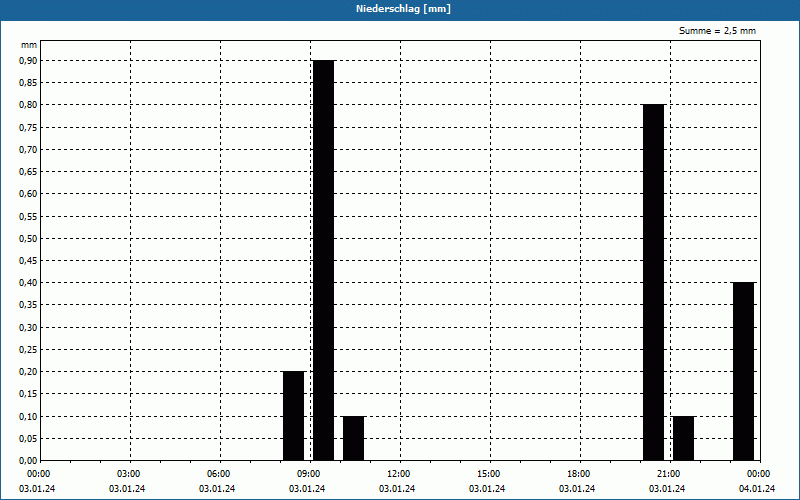
Task: Click the 0,50 y-axis label
Action: point(28,238)
